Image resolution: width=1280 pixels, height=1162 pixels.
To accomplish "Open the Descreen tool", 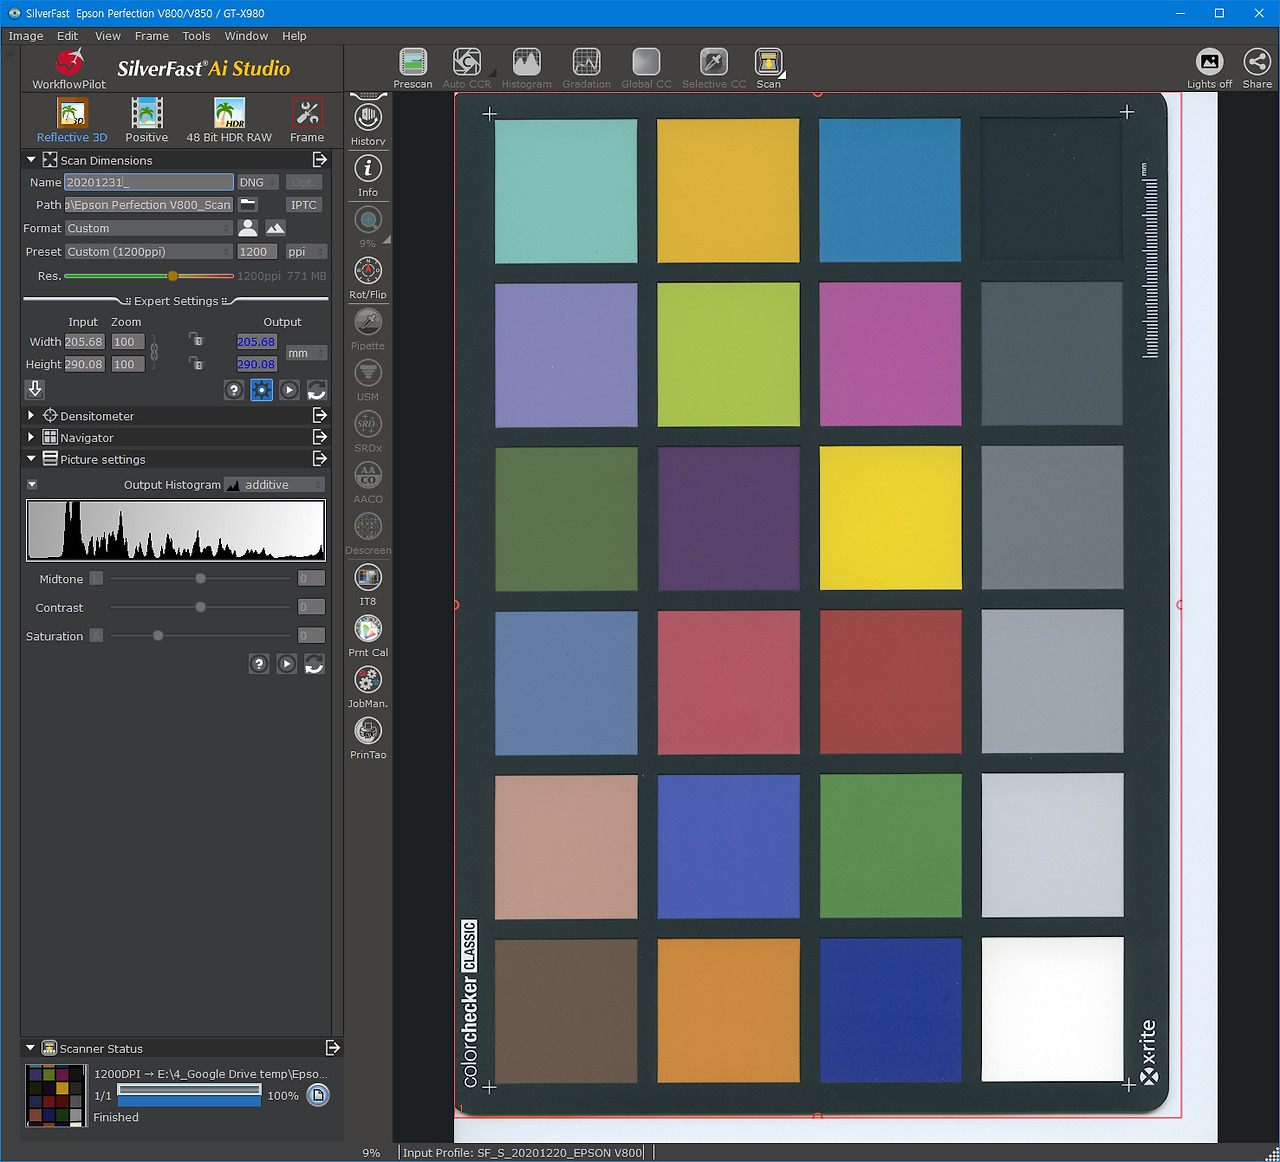I will click(x=368, y=526).
